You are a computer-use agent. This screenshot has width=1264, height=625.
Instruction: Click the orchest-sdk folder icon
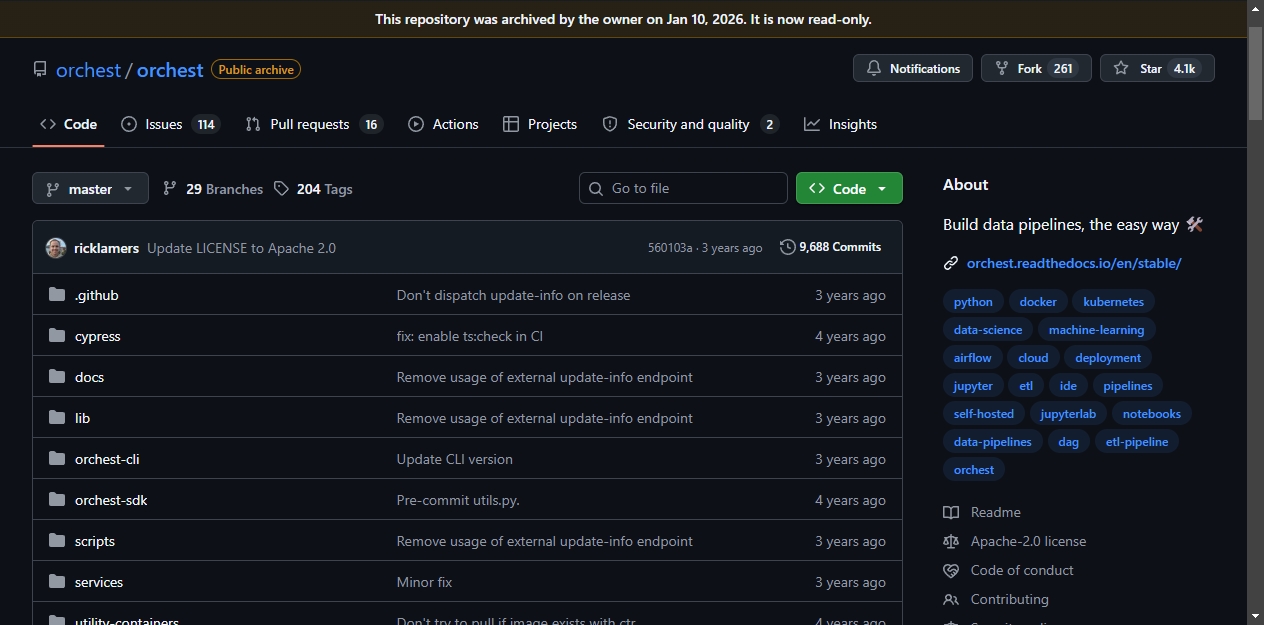pos(57,500)
